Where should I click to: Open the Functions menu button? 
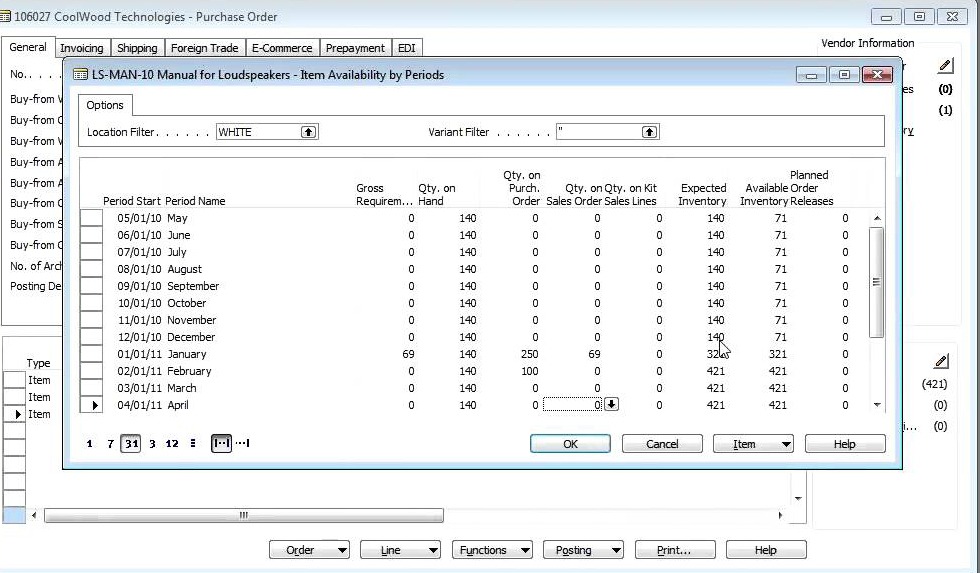[x=492, y=550]
